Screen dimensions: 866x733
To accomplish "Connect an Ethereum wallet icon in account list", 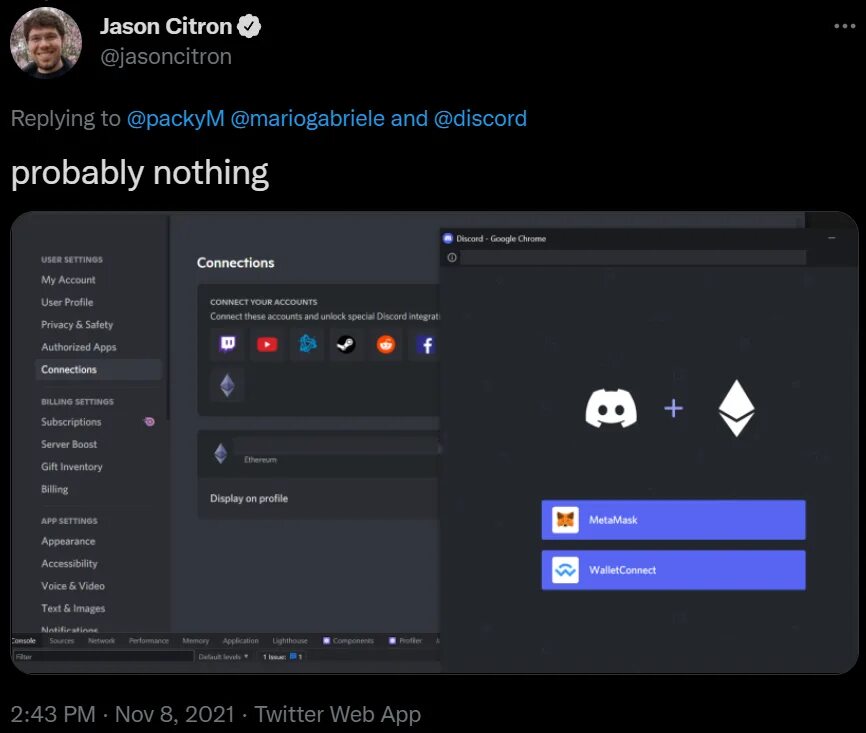I will 228,385.
